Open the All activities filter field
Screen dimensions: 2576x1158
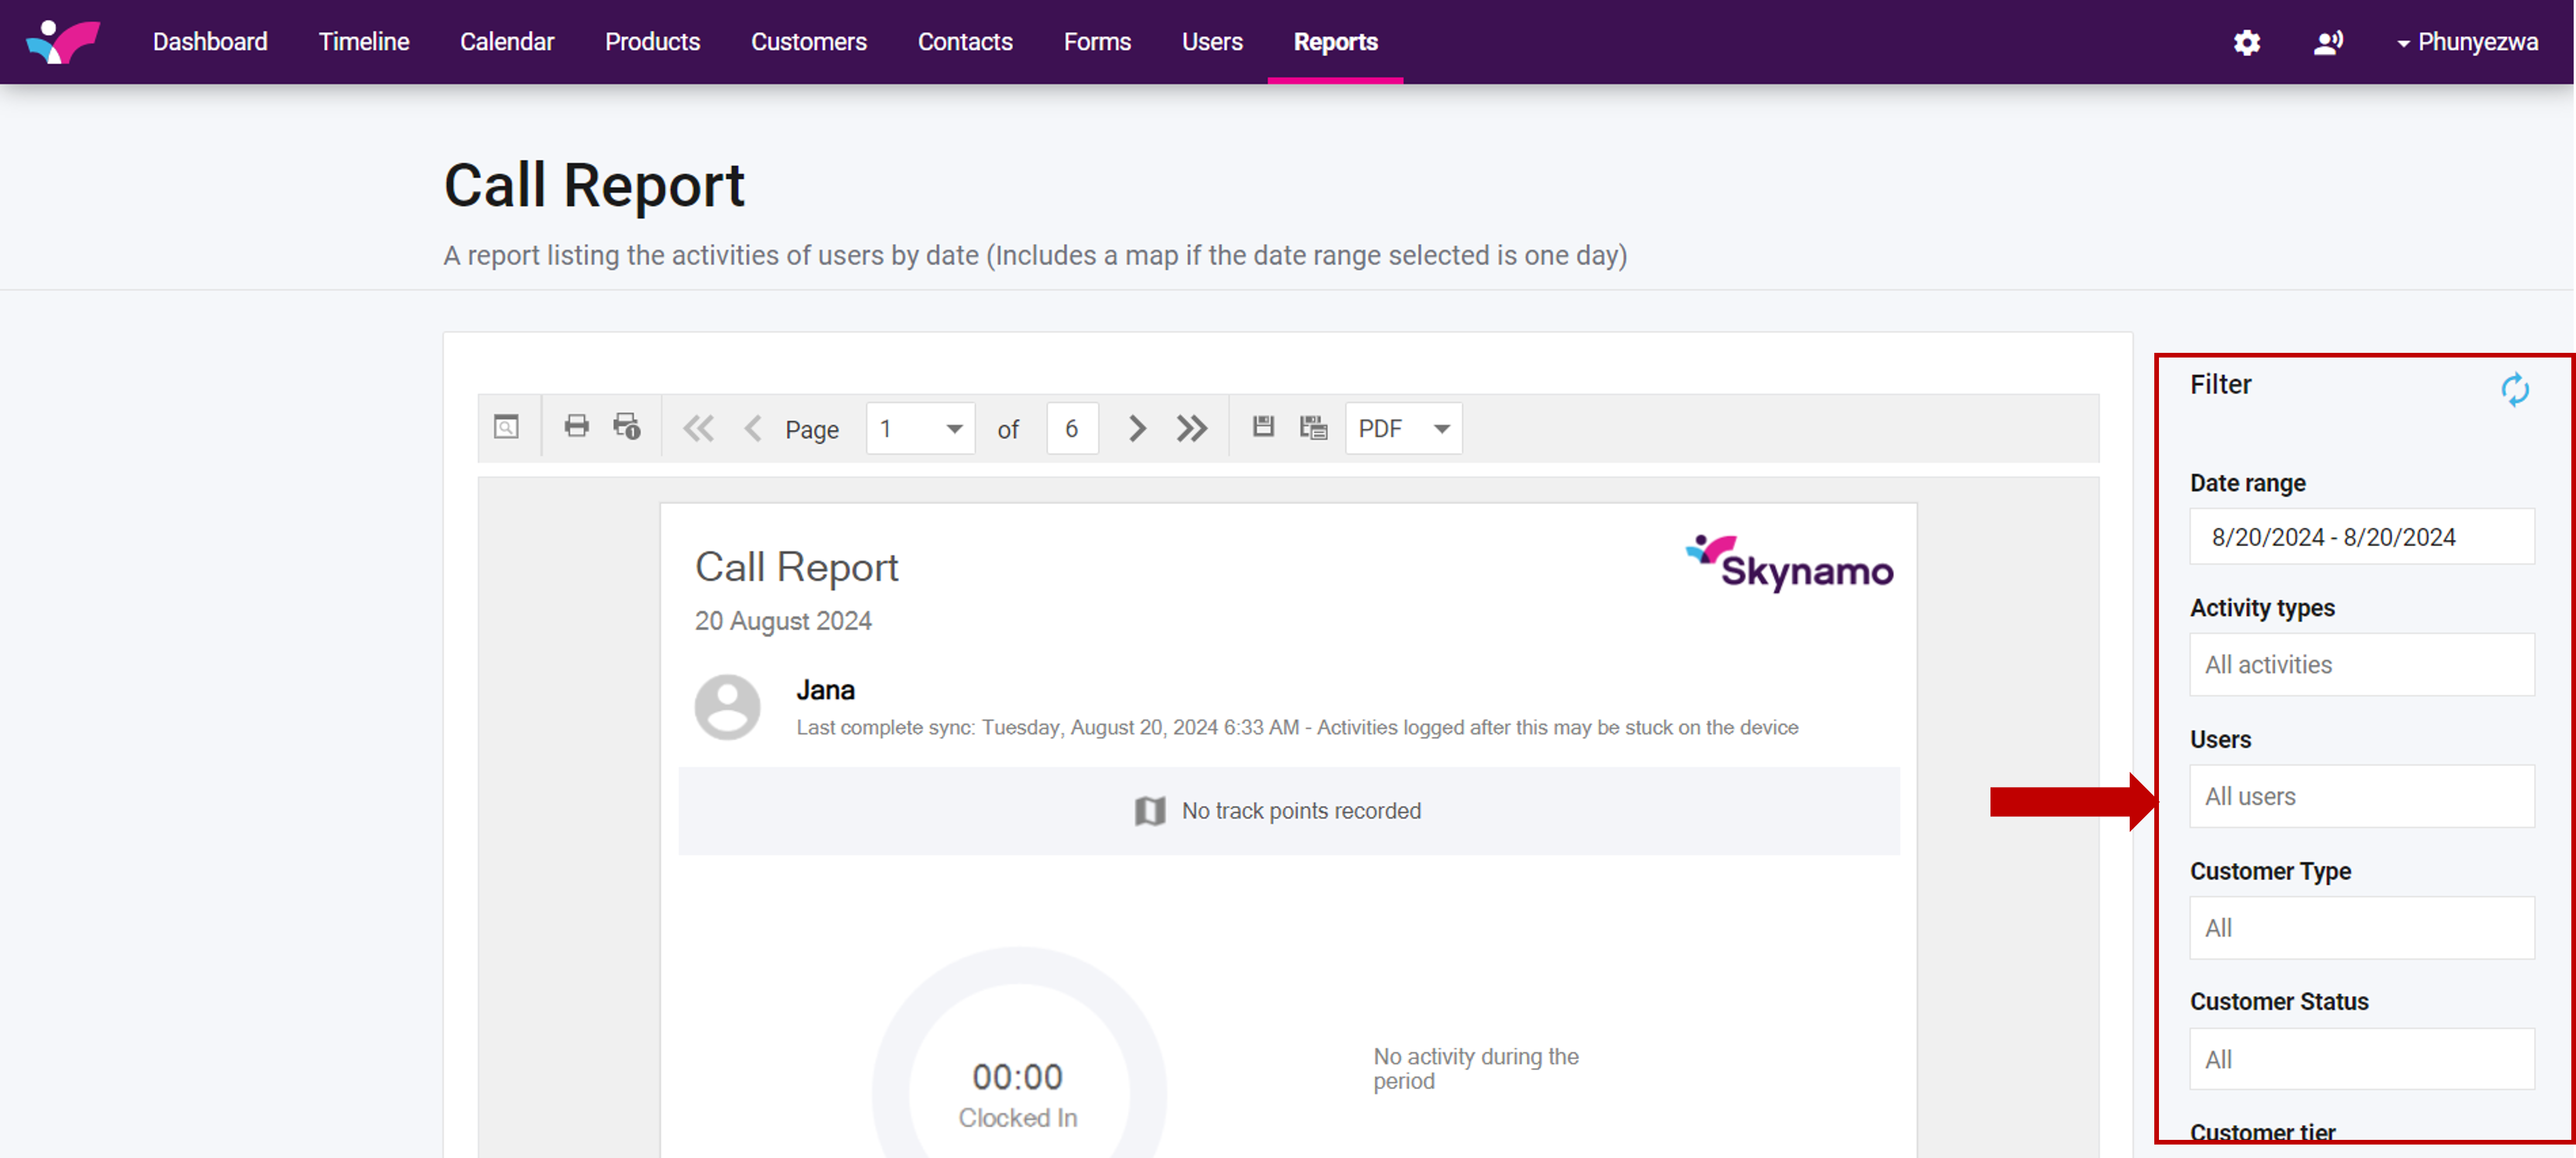(x=2361, y=665)
